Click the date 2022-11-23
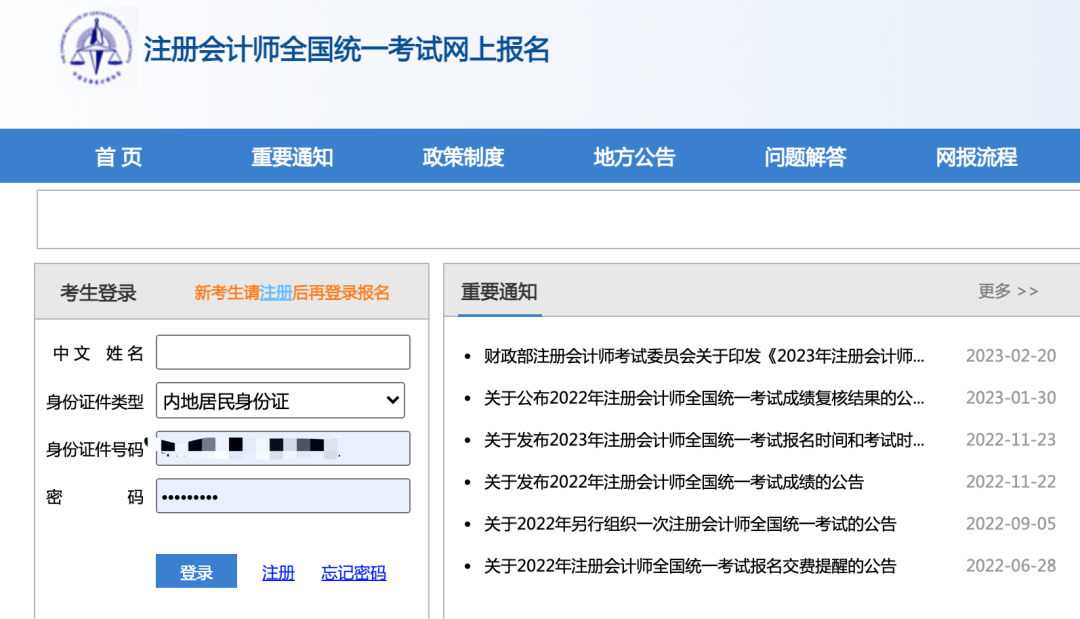 1011,440
